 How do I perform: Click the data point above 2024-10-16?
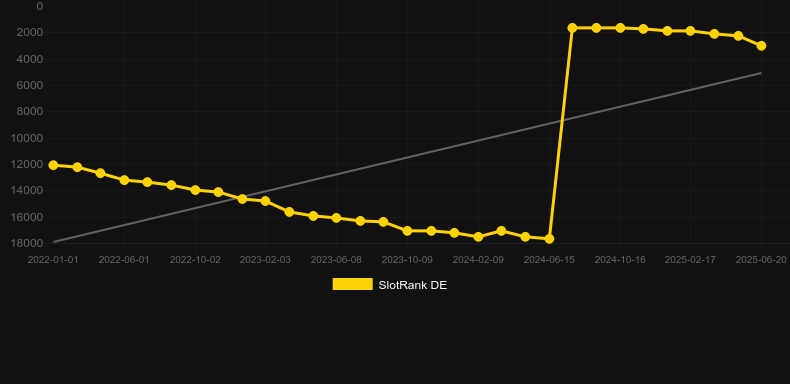[620, 28]
